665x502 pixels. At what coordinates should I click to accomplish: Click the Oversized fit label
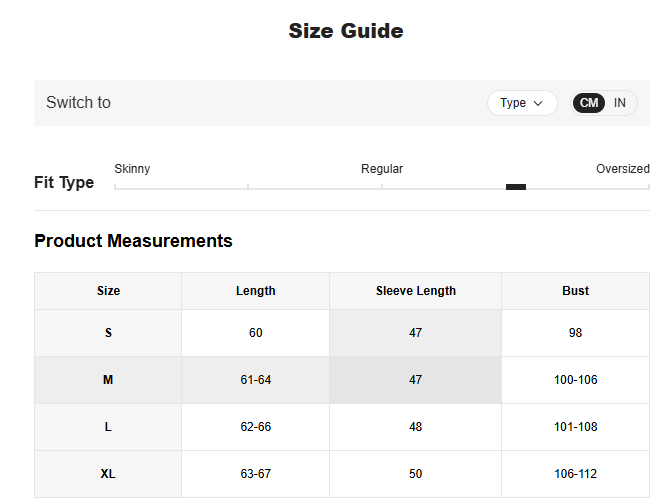622,169
